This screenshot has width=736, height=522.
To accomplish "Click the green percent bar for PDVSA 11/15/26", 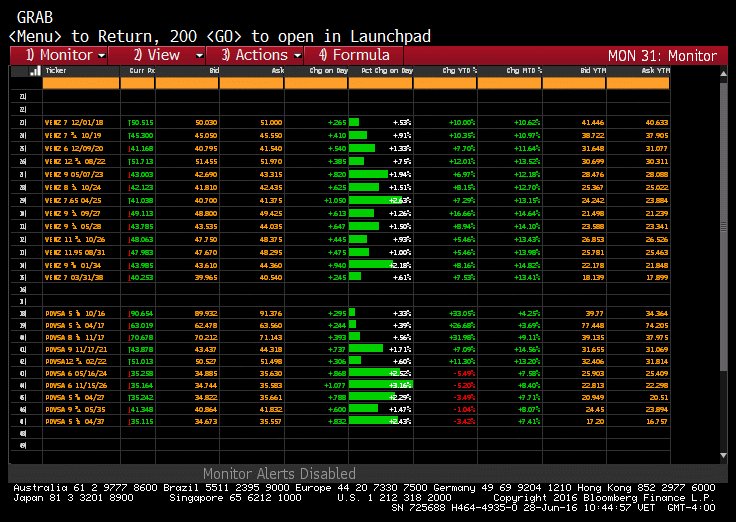I will coord(381,385).
